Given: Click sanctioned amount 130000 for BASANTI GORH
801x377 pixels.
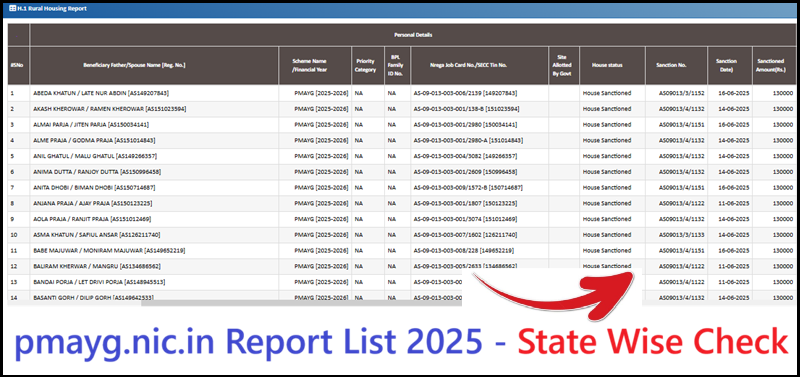Looking at the screenshot, I should [x=783, y=297].
